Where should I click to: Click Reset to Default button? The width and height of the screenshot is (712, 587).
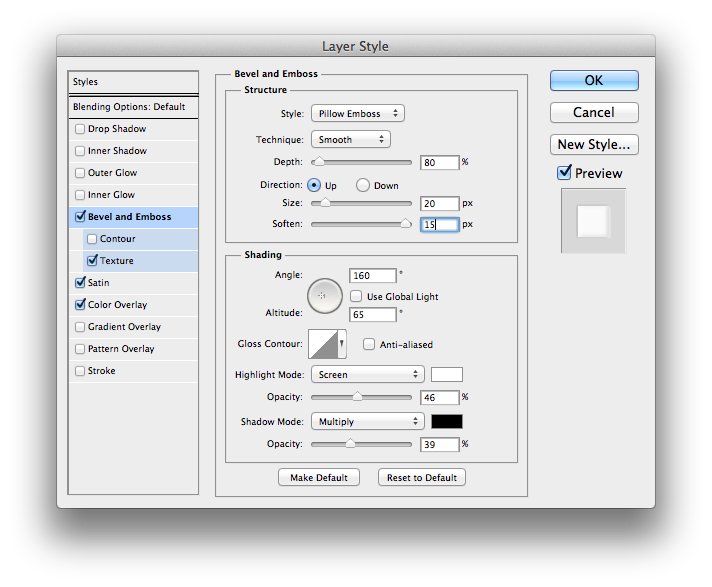pyautogui.click(x=422, y=477)
